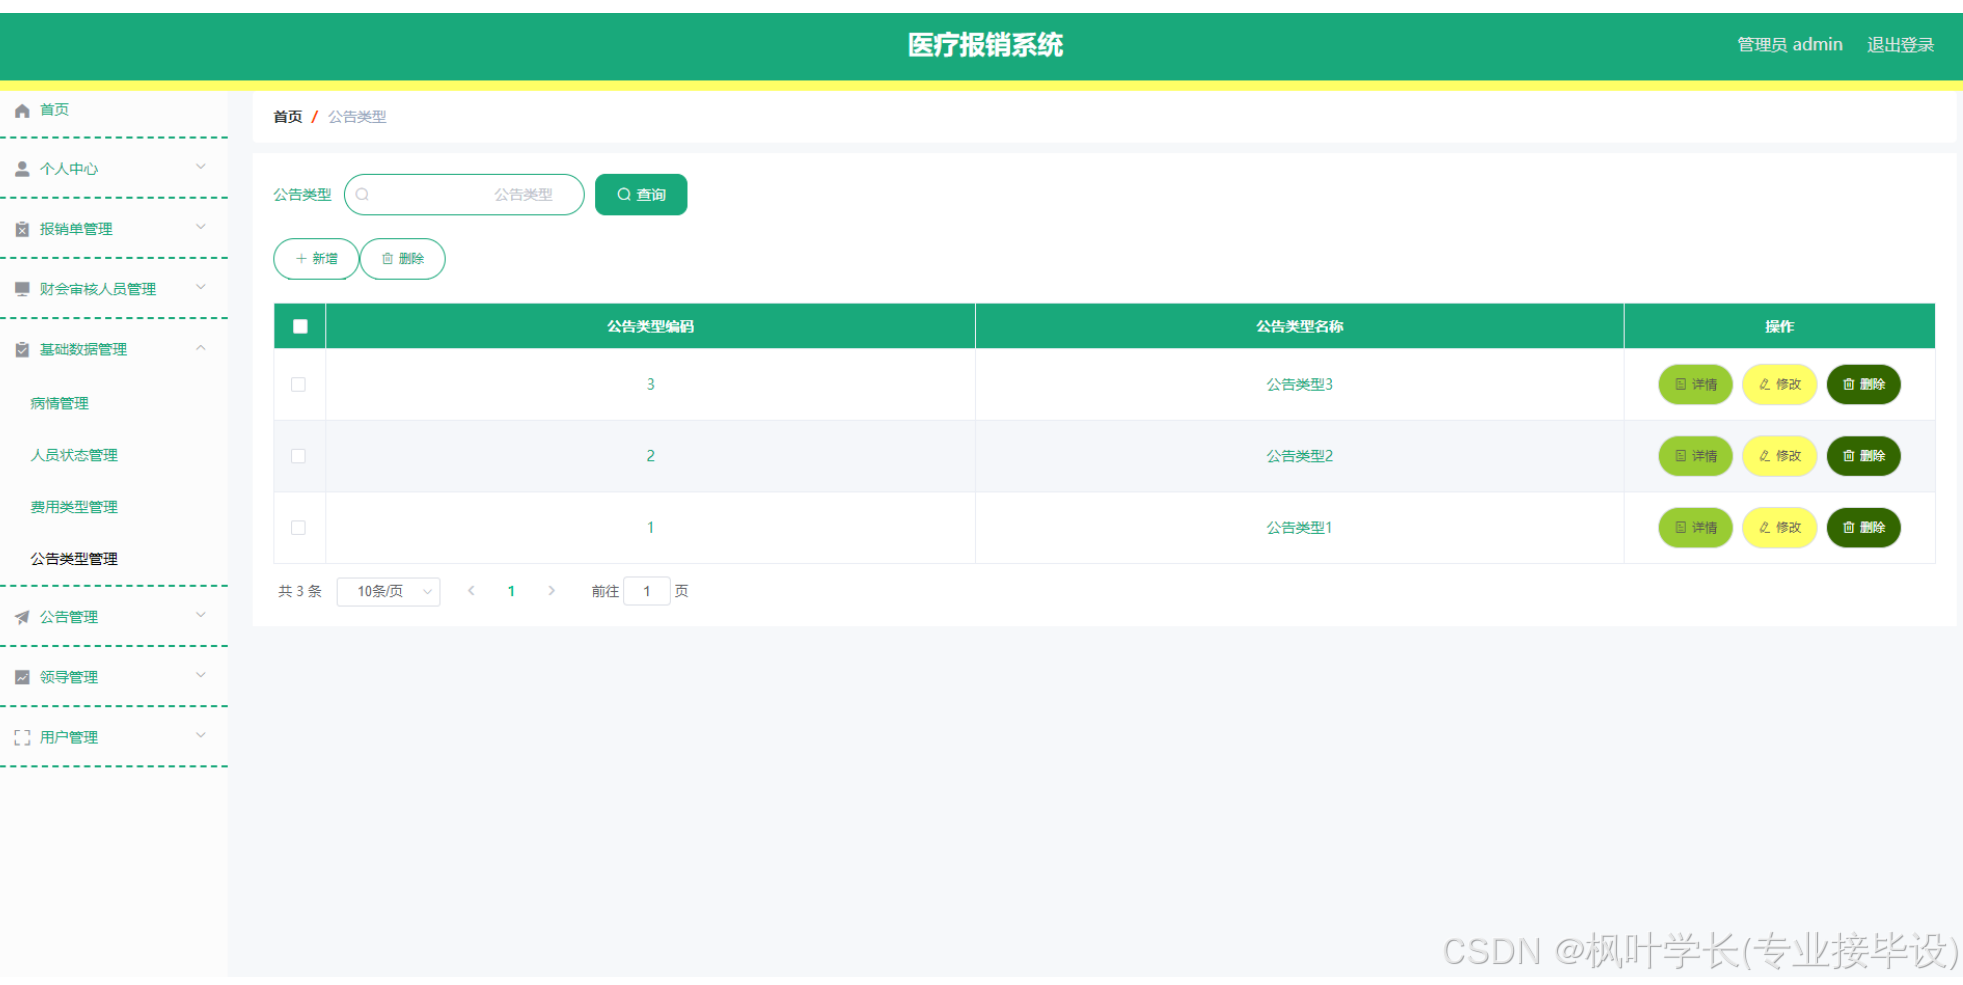
Task: Check the row with code 3
Action: coord(298,384)
